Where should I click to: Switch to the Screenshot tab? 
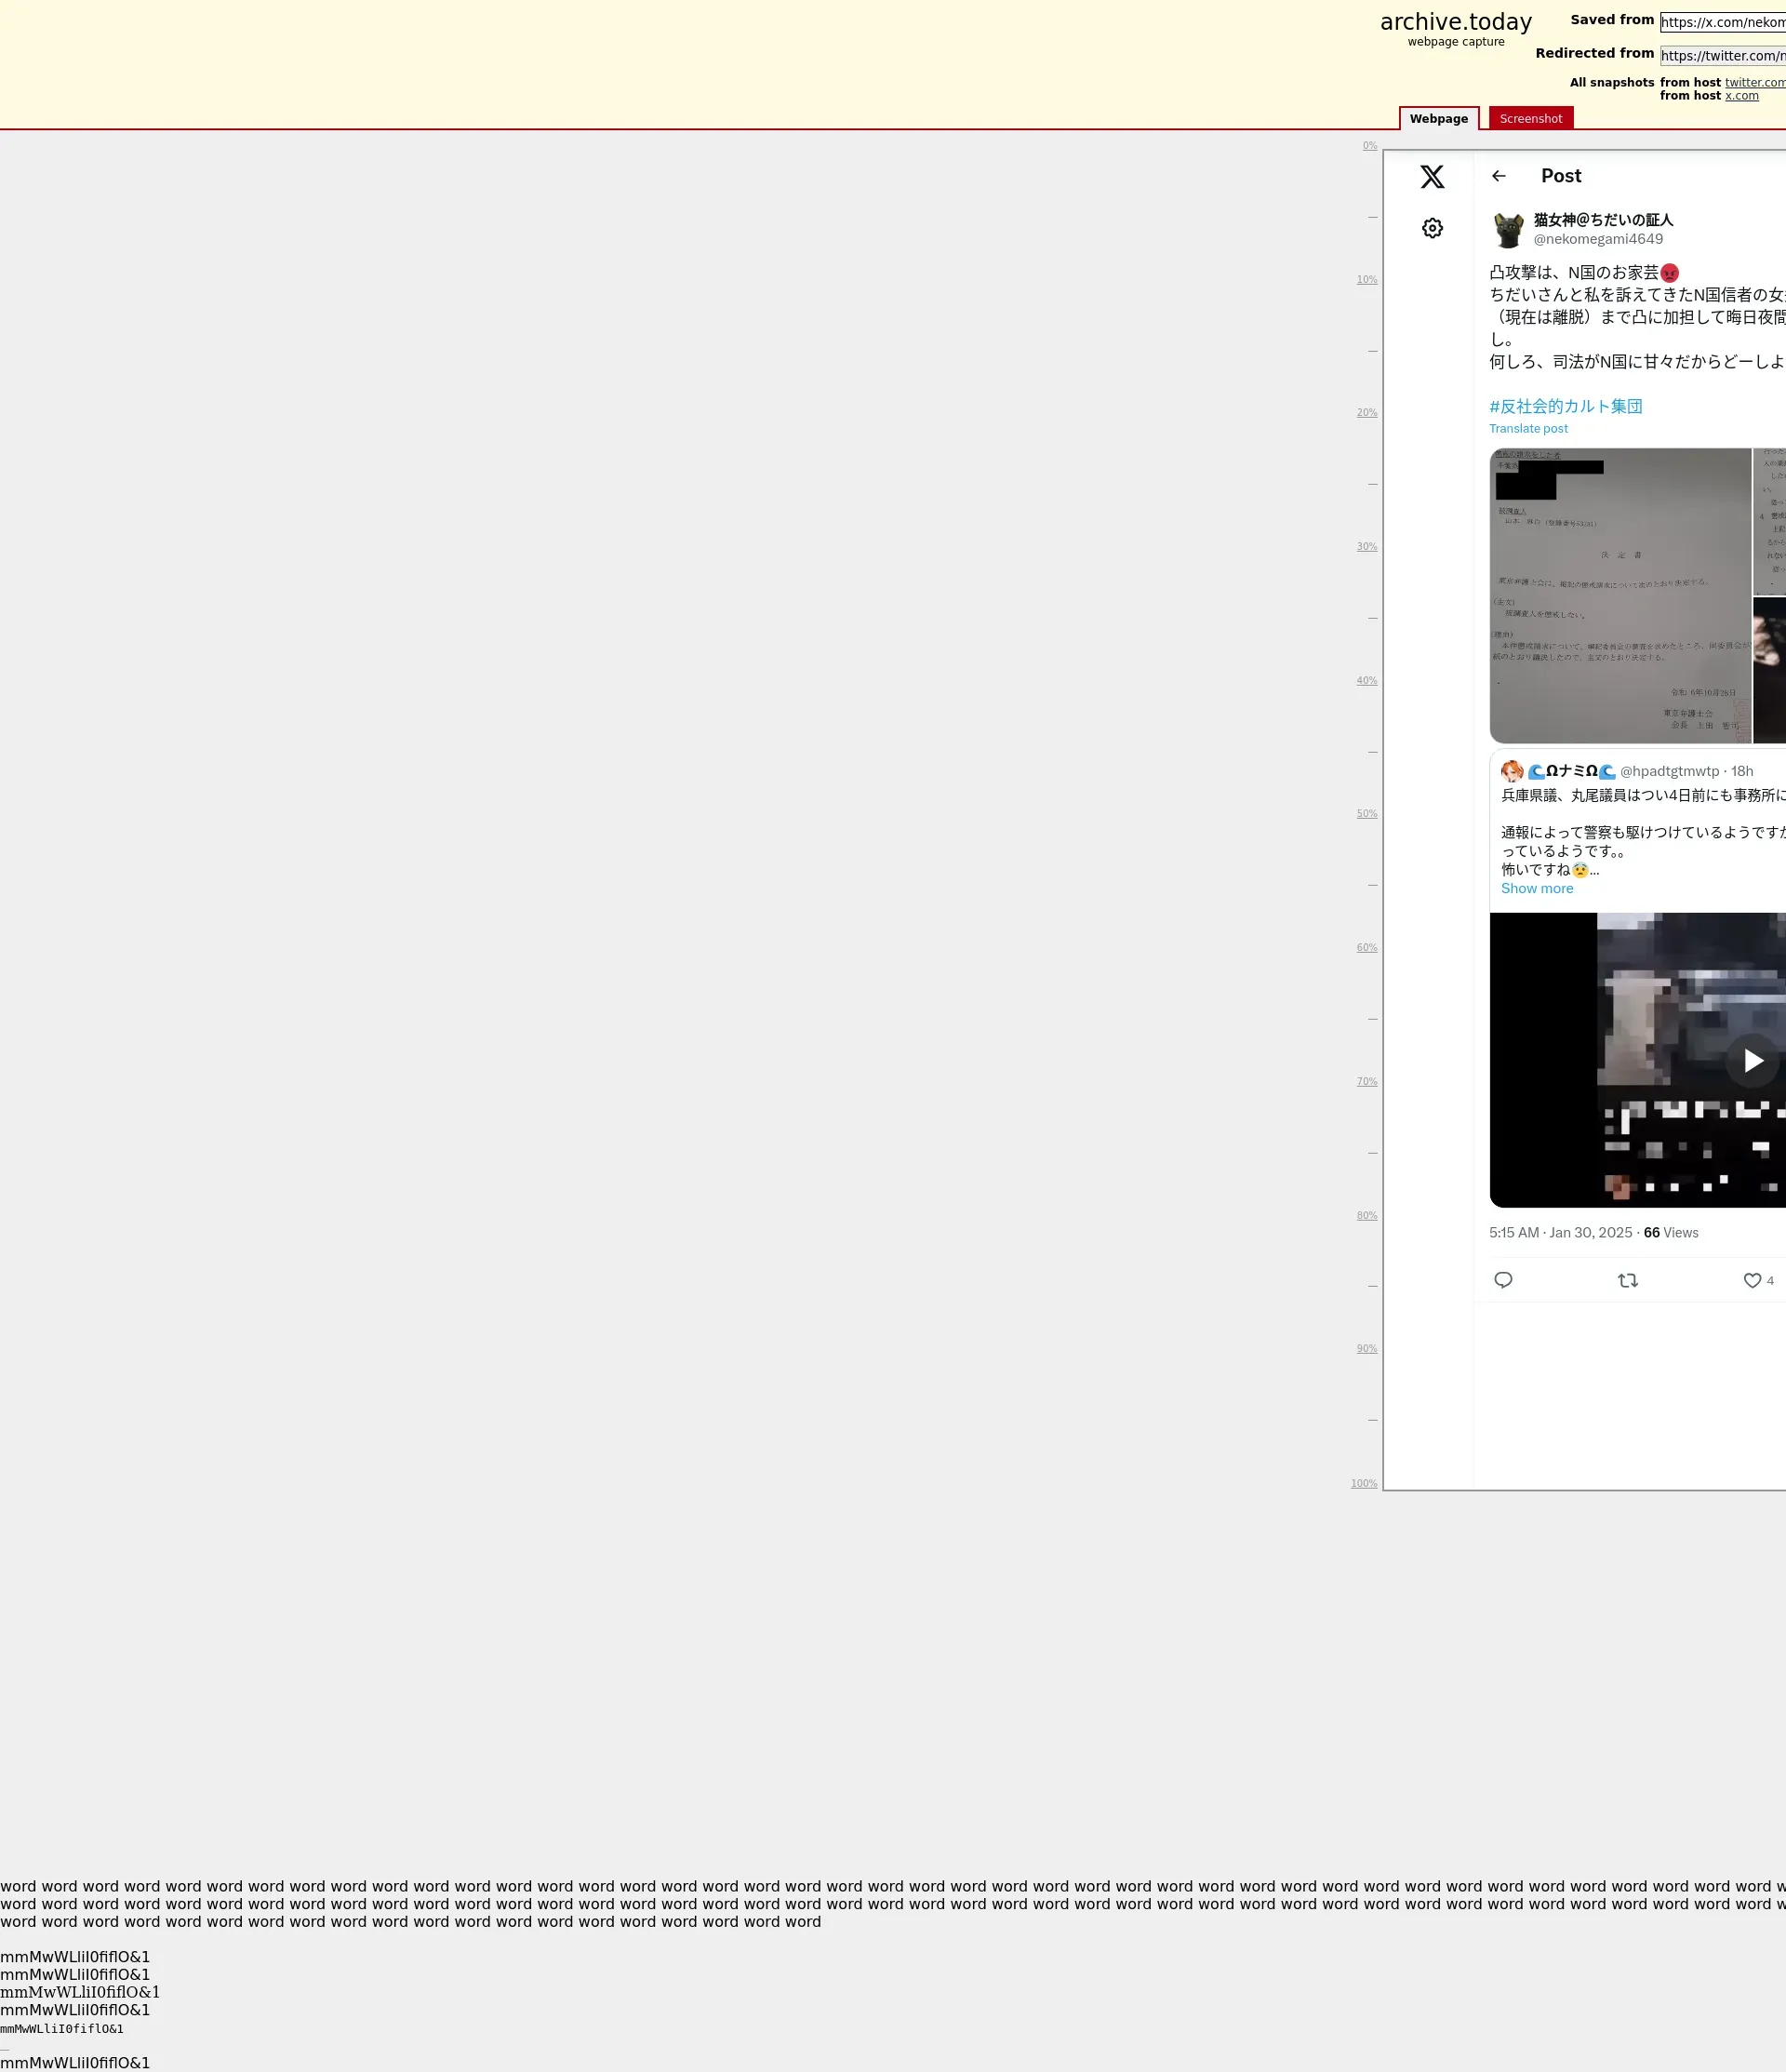[1530, 118]
